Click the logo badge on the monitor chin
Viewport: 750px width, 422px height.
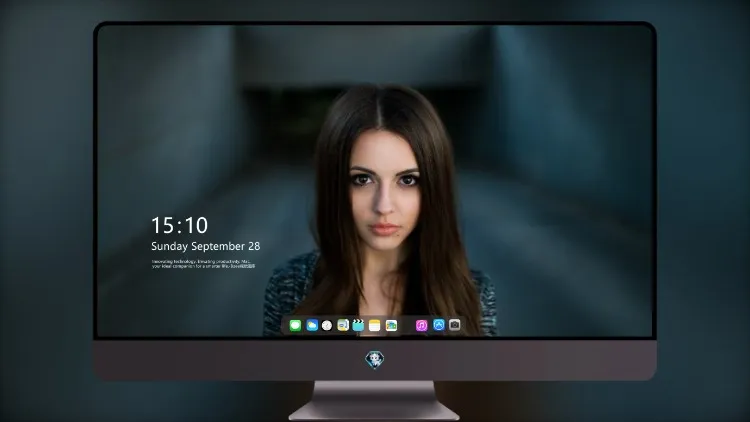coord(375,360)
